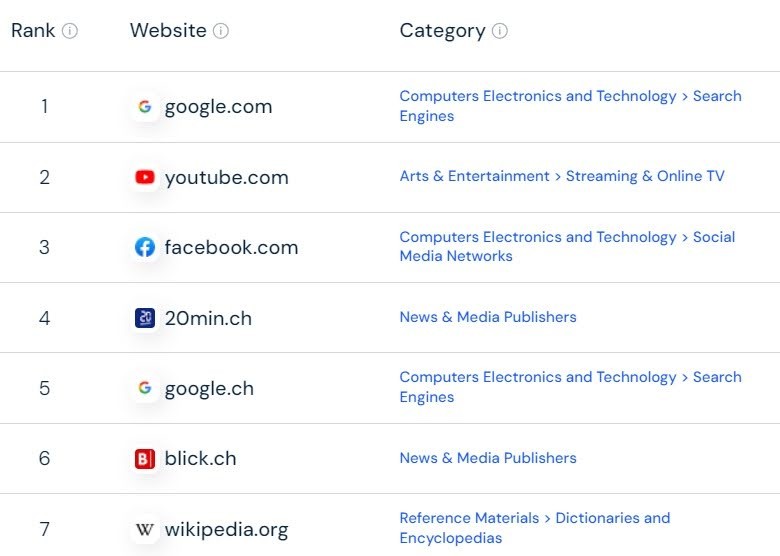Open the google.com website entry
This screenshot has height=556, width=780.
click(x=218, y=107)
